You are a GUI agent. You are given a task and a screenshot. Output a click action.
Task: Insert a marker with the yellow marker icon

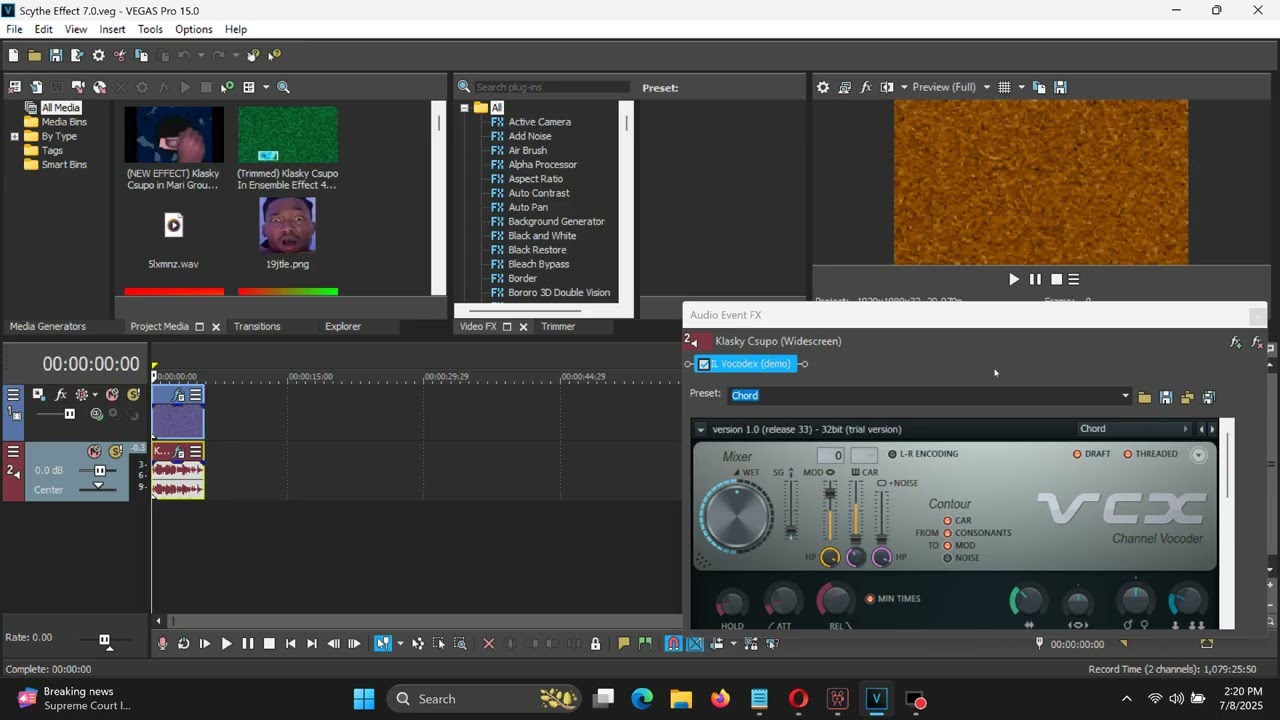click(624, 644)
